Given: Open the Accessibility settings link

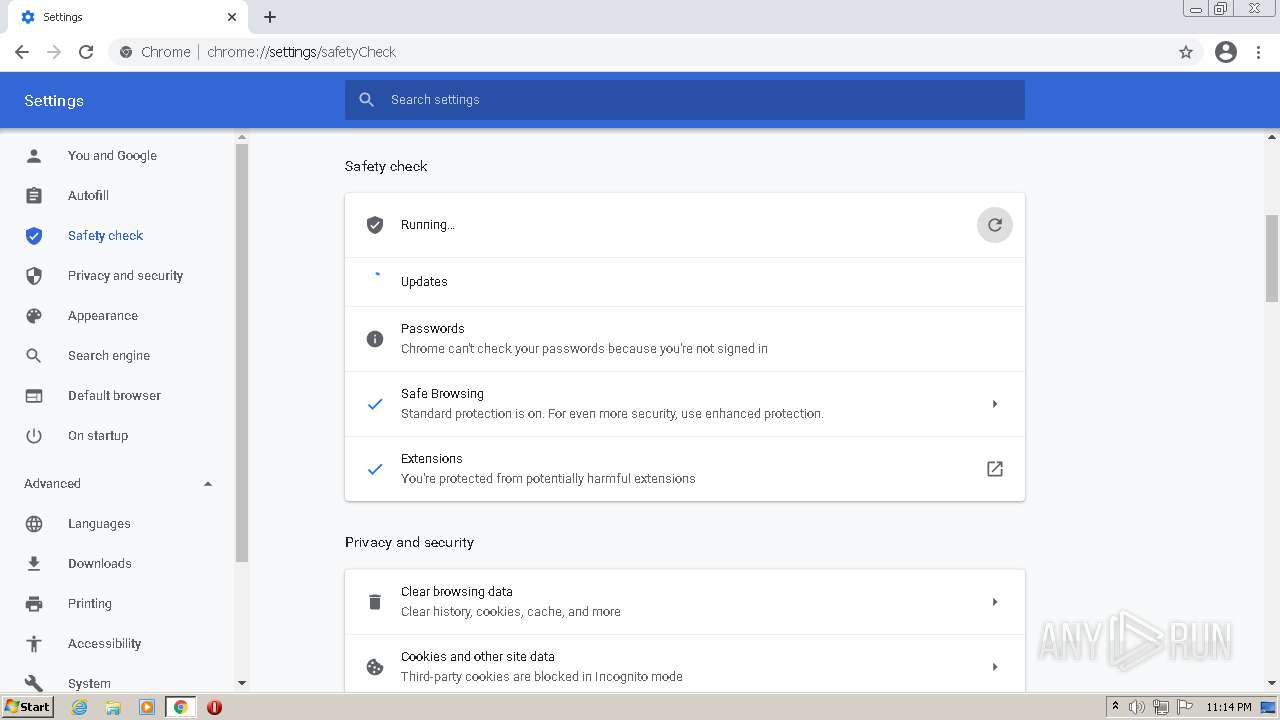Looking at the screenshot, I should point(104,644).
